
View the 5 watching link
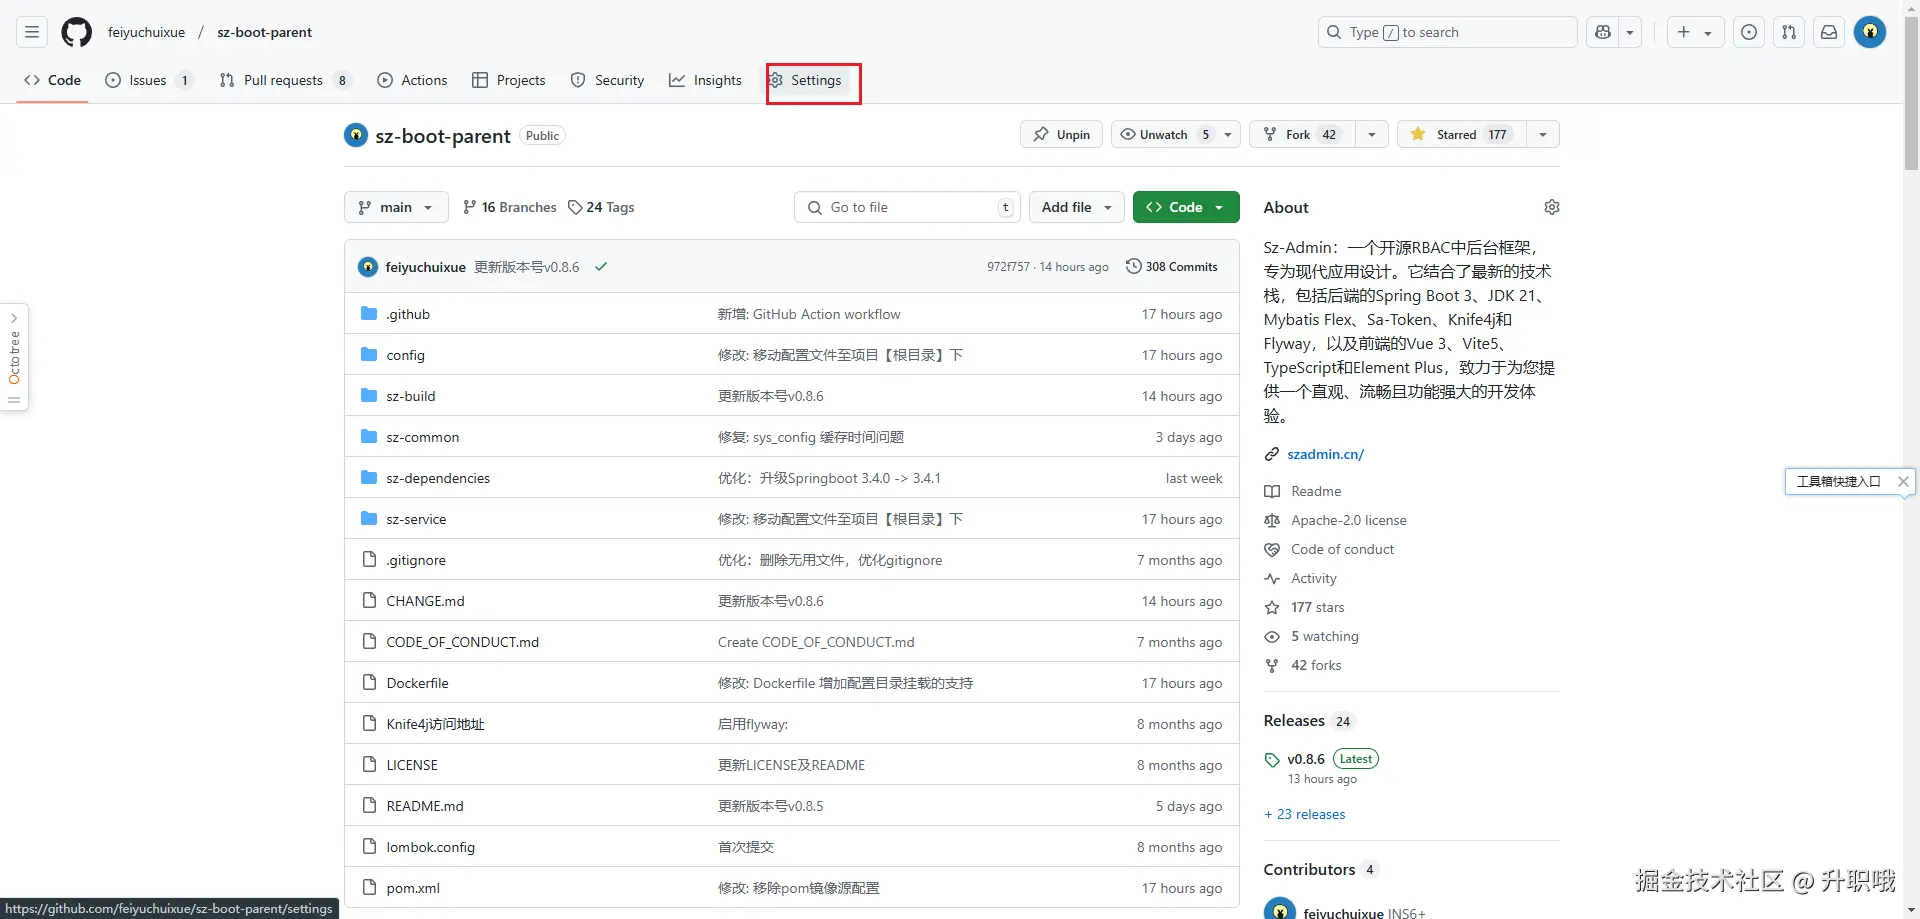click(1324, 636)
